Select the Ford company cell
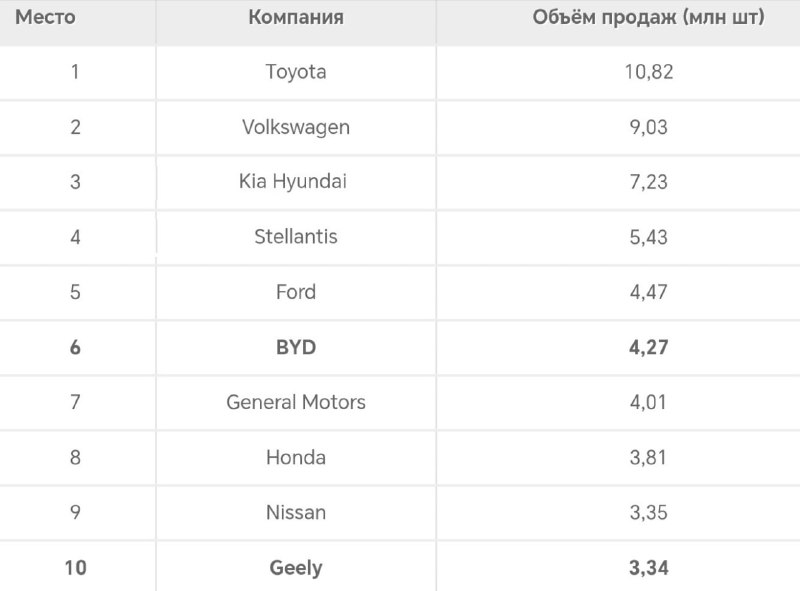Viewport: 800px width, 591px height. pos(296,292)
